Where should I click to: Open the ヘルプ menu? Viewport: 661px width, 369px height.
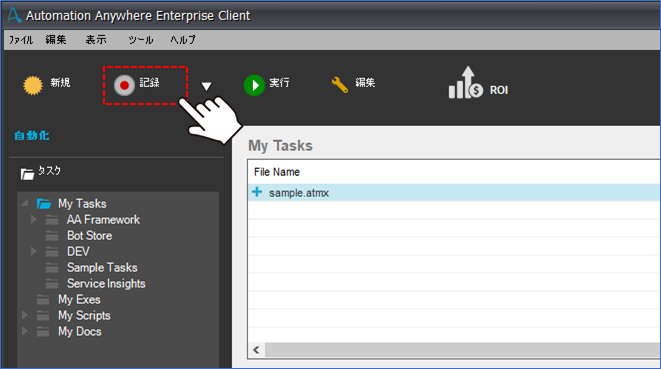(x=183, y=40)
